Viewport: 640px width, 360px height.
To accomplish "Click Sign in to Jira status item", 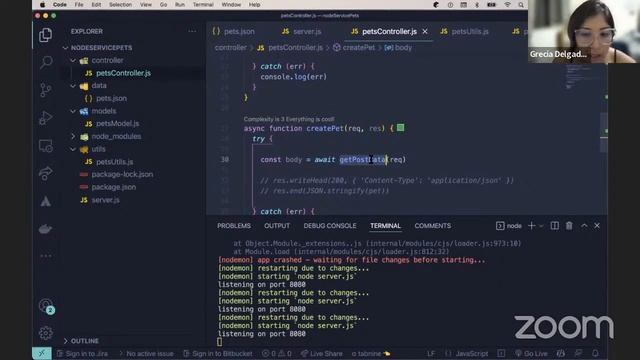I will (x=82, y=353).
